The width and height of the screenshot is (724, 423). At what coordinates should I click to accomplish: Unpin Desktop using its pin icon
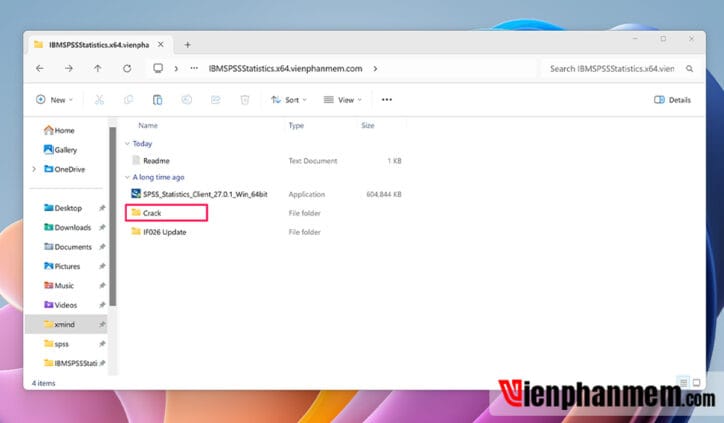pos(102,208)
